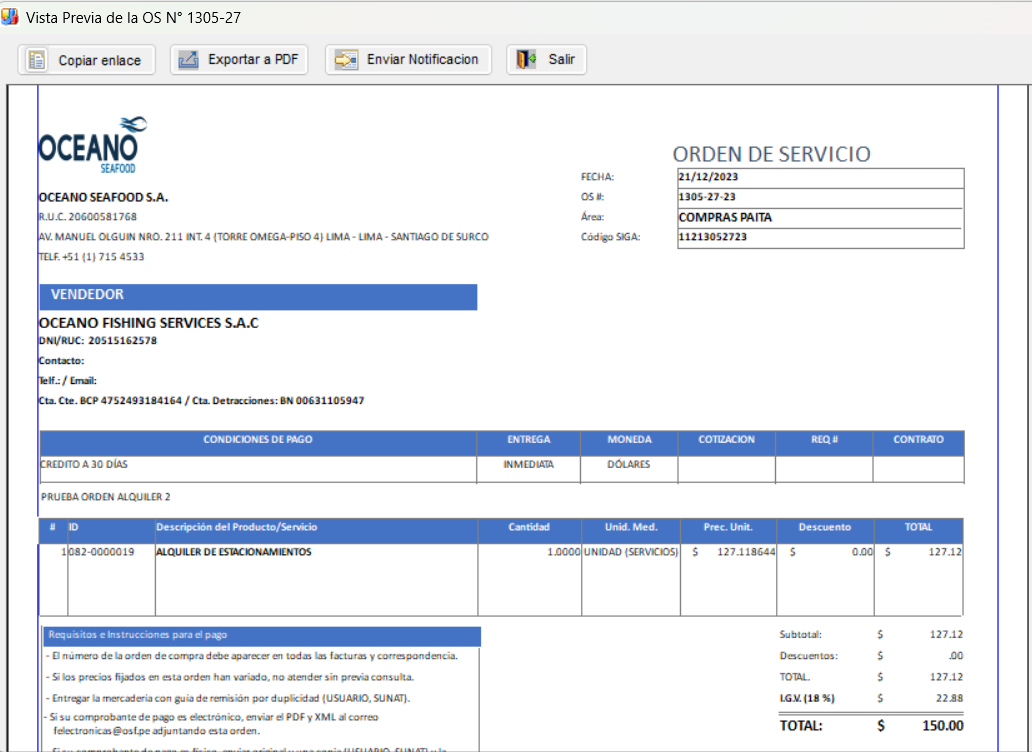This screenshot has width=1032, height=752.
Task: Click the MONEDA column header
Action: point(629,439)
